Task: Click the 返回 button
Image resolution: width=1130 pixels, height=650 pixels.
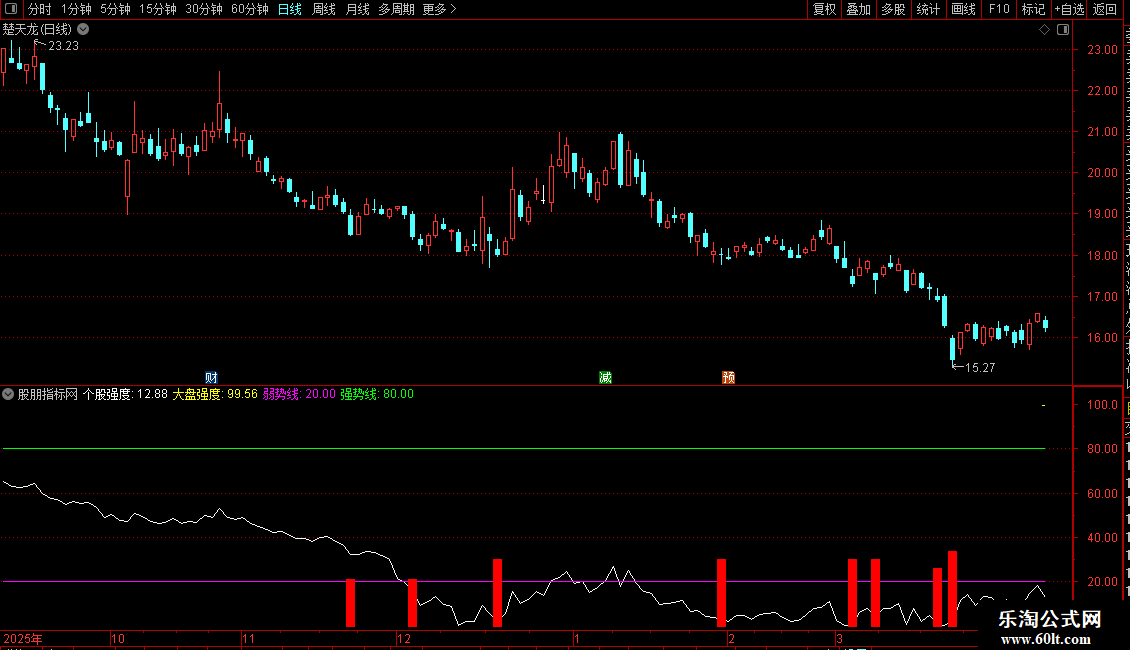Action: click(x=1105, y=9)
